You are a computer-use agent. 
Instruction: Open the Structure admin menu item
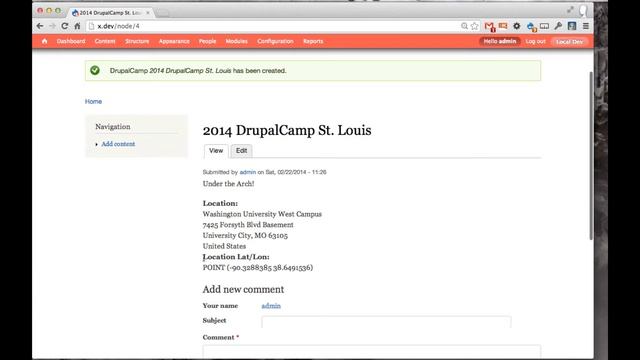pos(137,41)
